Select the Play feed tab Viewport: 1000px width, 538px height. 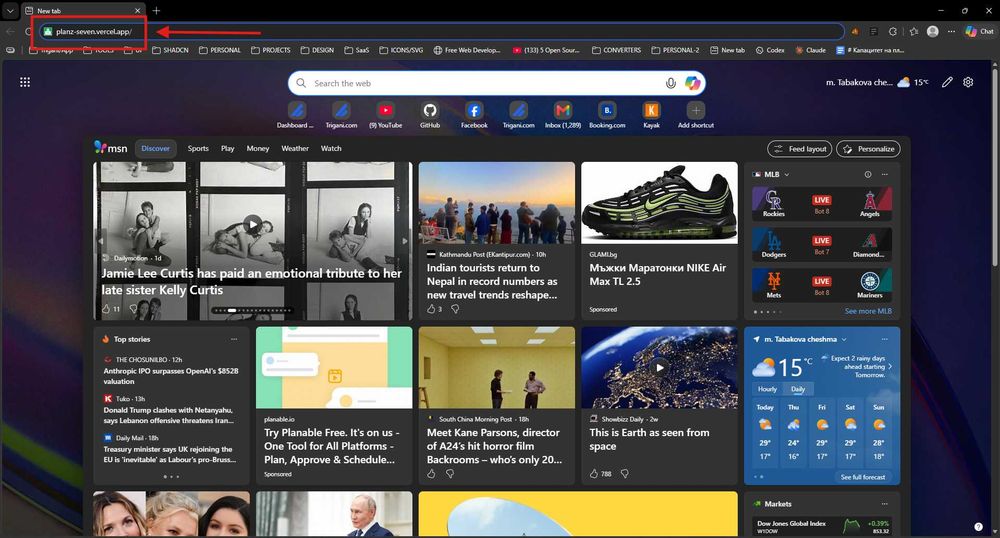(228, 148)
